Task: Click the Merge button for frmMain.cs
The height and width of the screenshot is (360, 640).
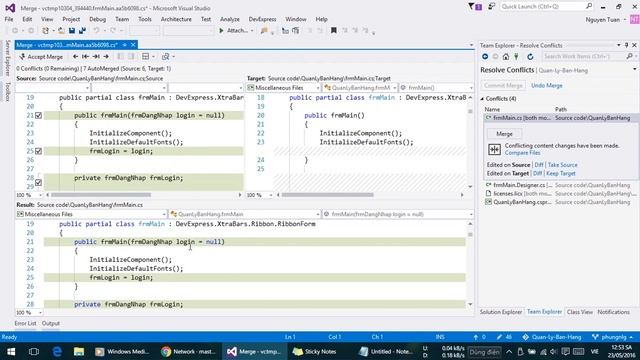Action: (x=504, y=134)
